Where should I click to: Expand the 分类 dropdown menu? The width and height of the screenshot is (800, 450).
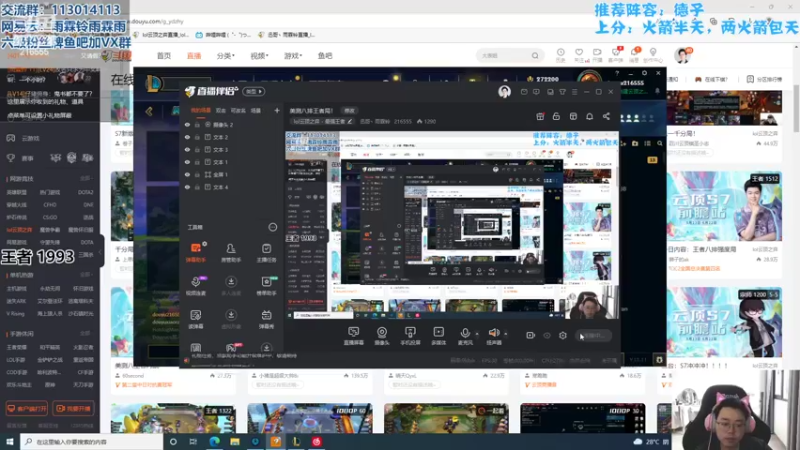click(226, 56)
